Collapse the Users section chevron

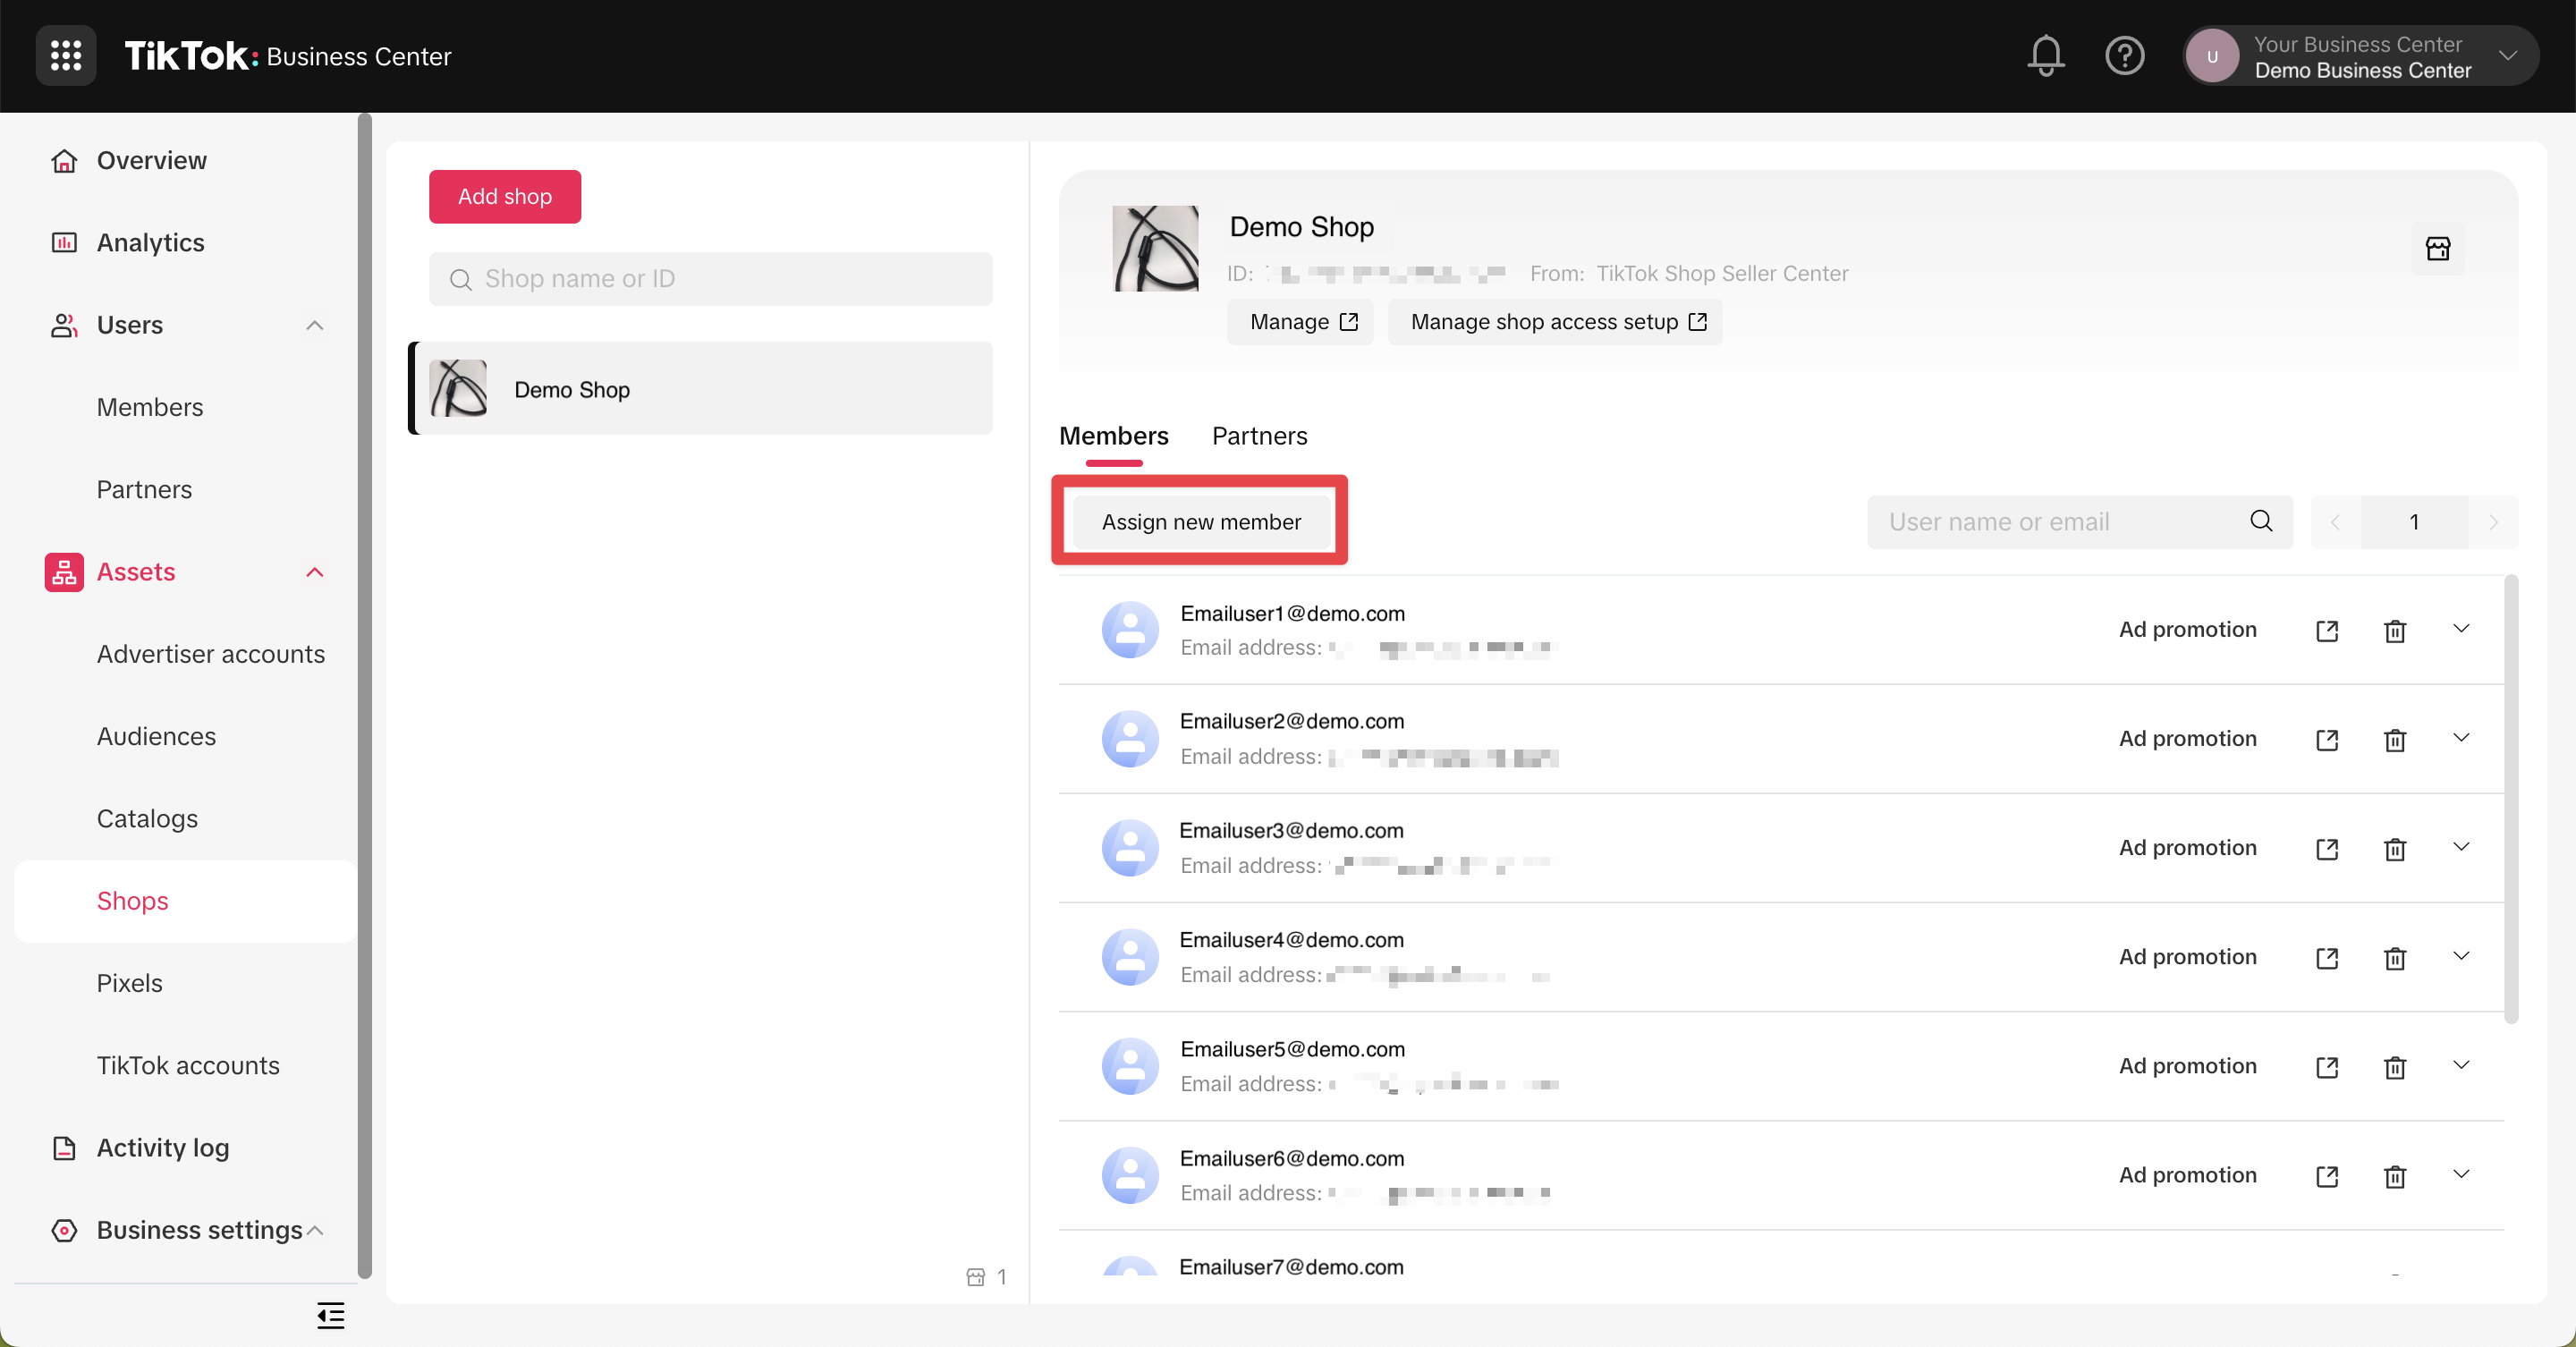coord(314,325)
